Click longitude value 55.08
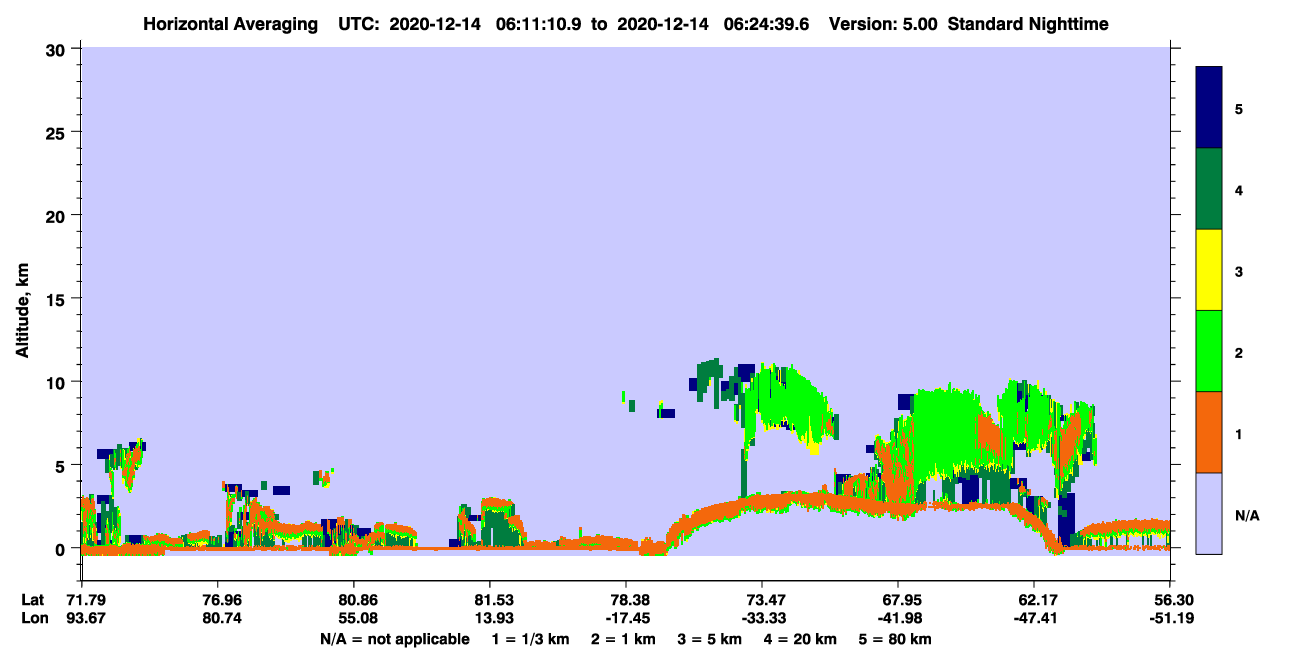The height and width of the screenshot is (667, 1300). pos(354,619)
